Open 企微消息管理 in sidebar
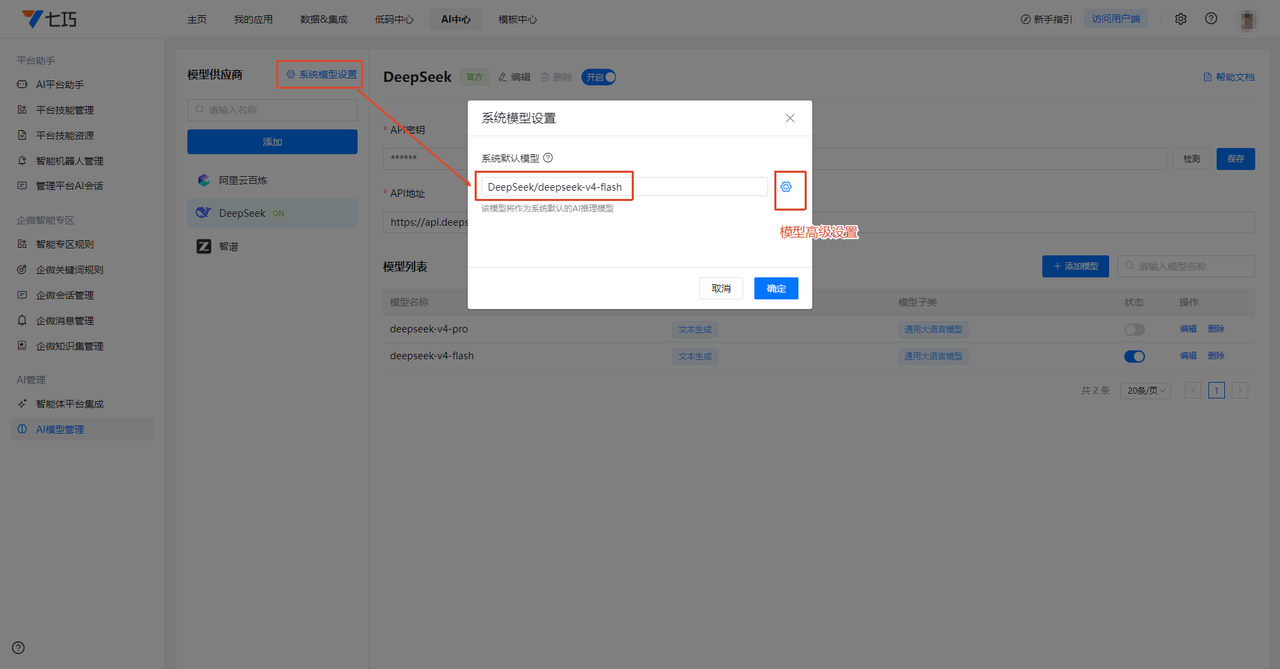This screenshot has width=1280, height=669. (82, 321)
